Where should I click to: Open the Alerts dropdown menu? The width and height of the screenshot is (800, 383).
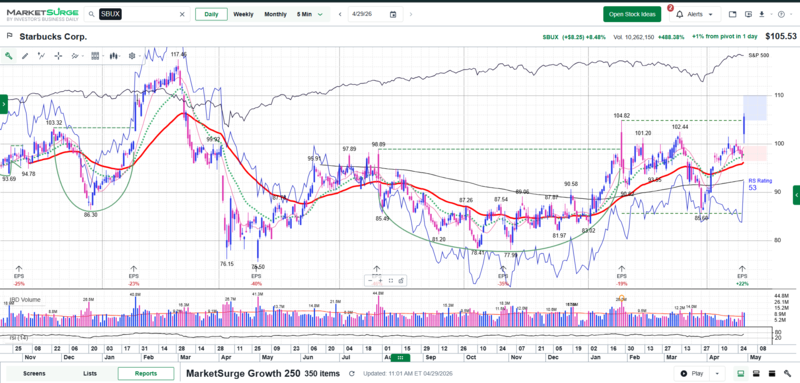pyautogui.click(x=710, y=14)
